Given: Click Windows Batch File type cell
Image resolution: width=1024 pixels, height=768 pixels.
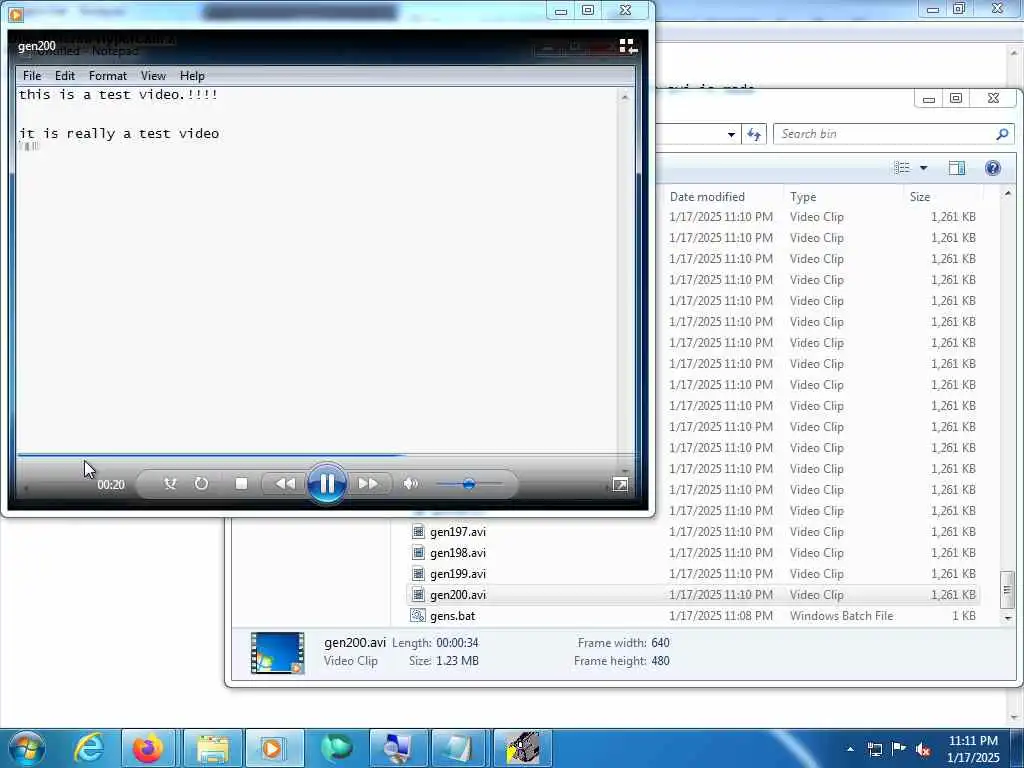Looking at the screenshot, I should [841, 615].
